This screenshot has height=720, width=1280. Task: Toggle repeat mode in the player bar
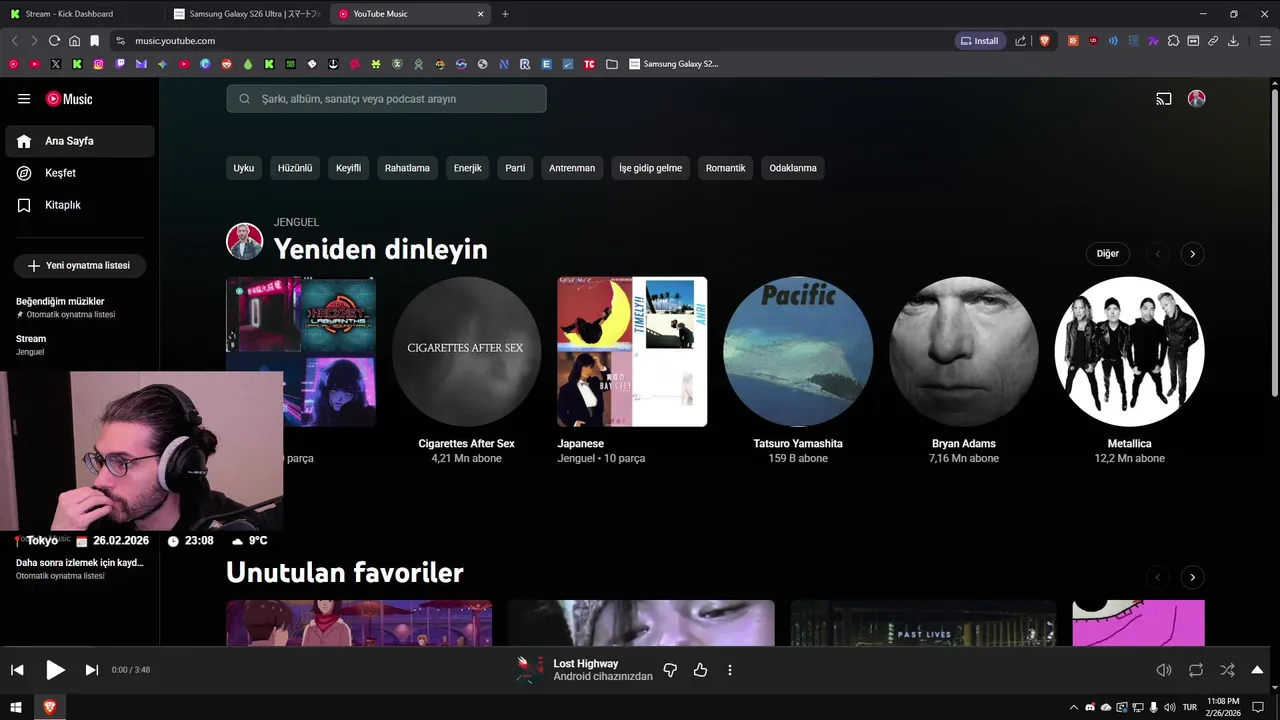[x=1196, y=670]
